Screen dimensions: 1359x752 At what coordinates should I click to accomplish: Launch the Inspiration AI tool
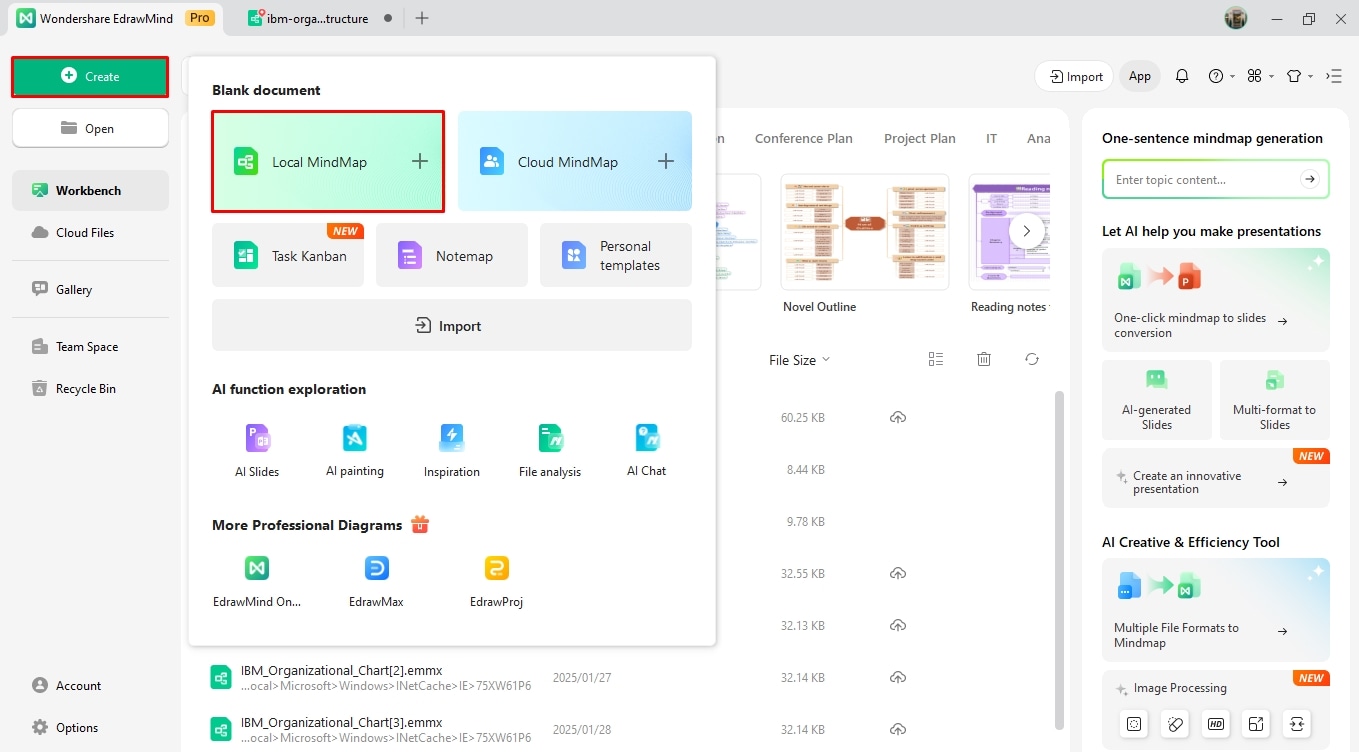[452, 451]
